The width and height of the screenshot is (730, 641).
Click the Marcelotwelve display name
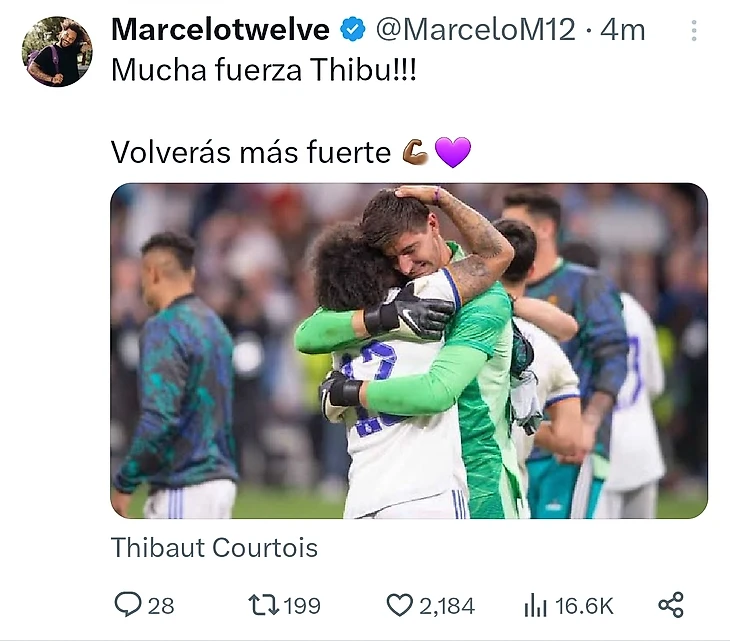click(220, 29)
